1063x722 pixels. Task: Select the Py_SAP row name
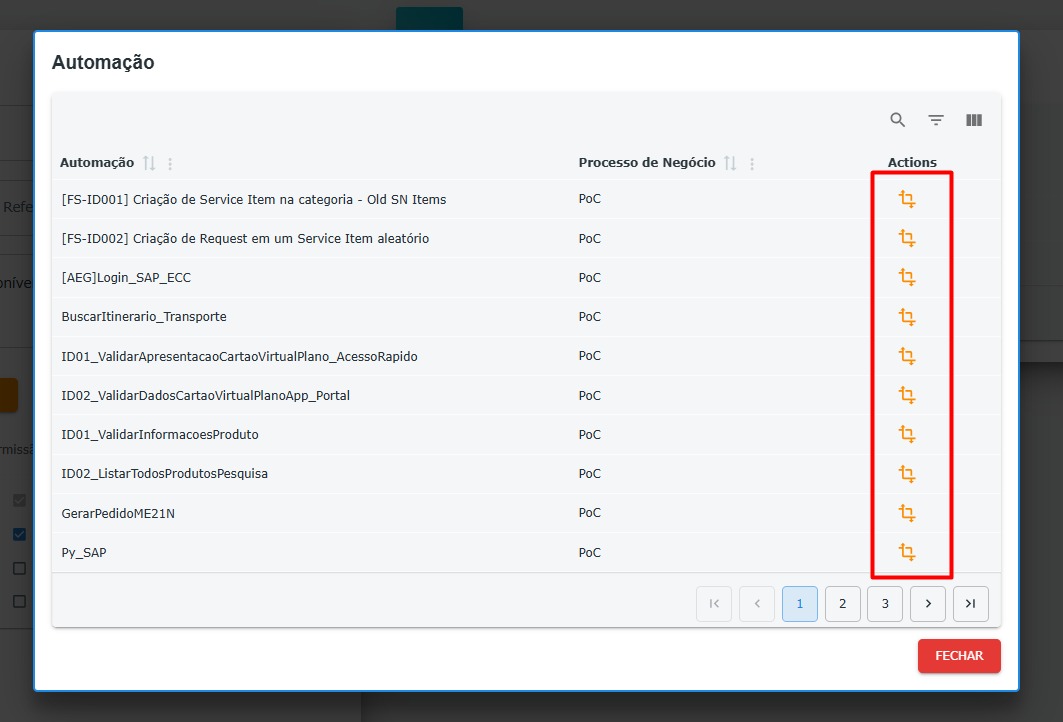83,553
